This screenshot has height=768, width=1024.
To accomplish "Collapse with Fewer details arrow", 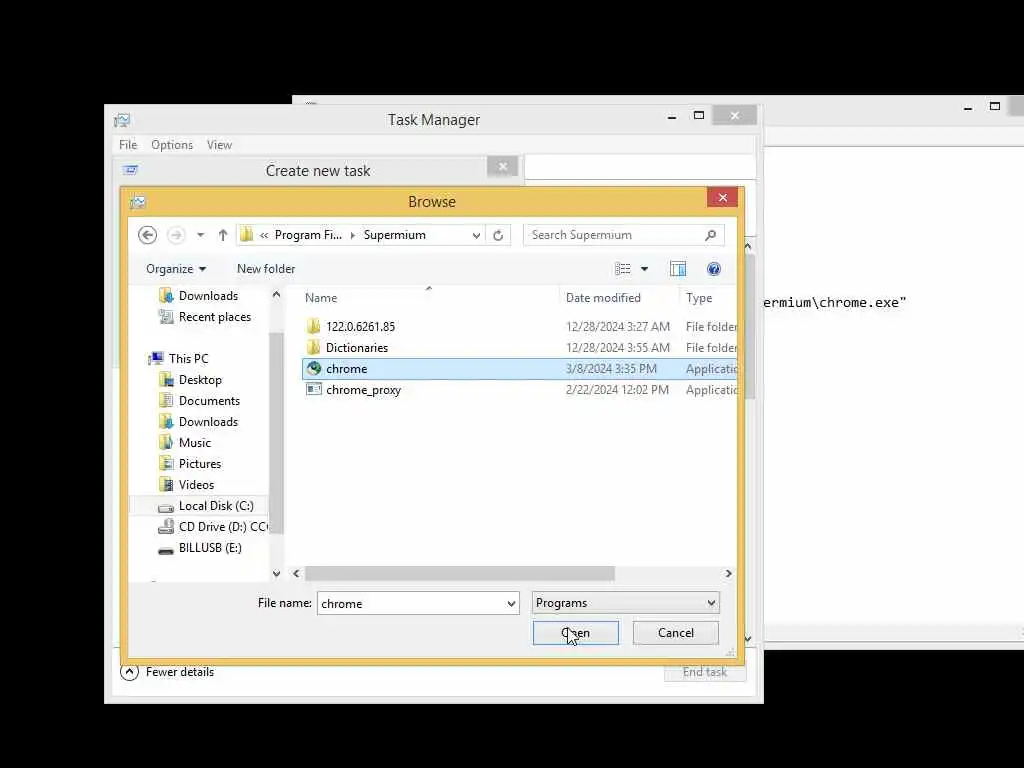I will (x=129, y=672).
